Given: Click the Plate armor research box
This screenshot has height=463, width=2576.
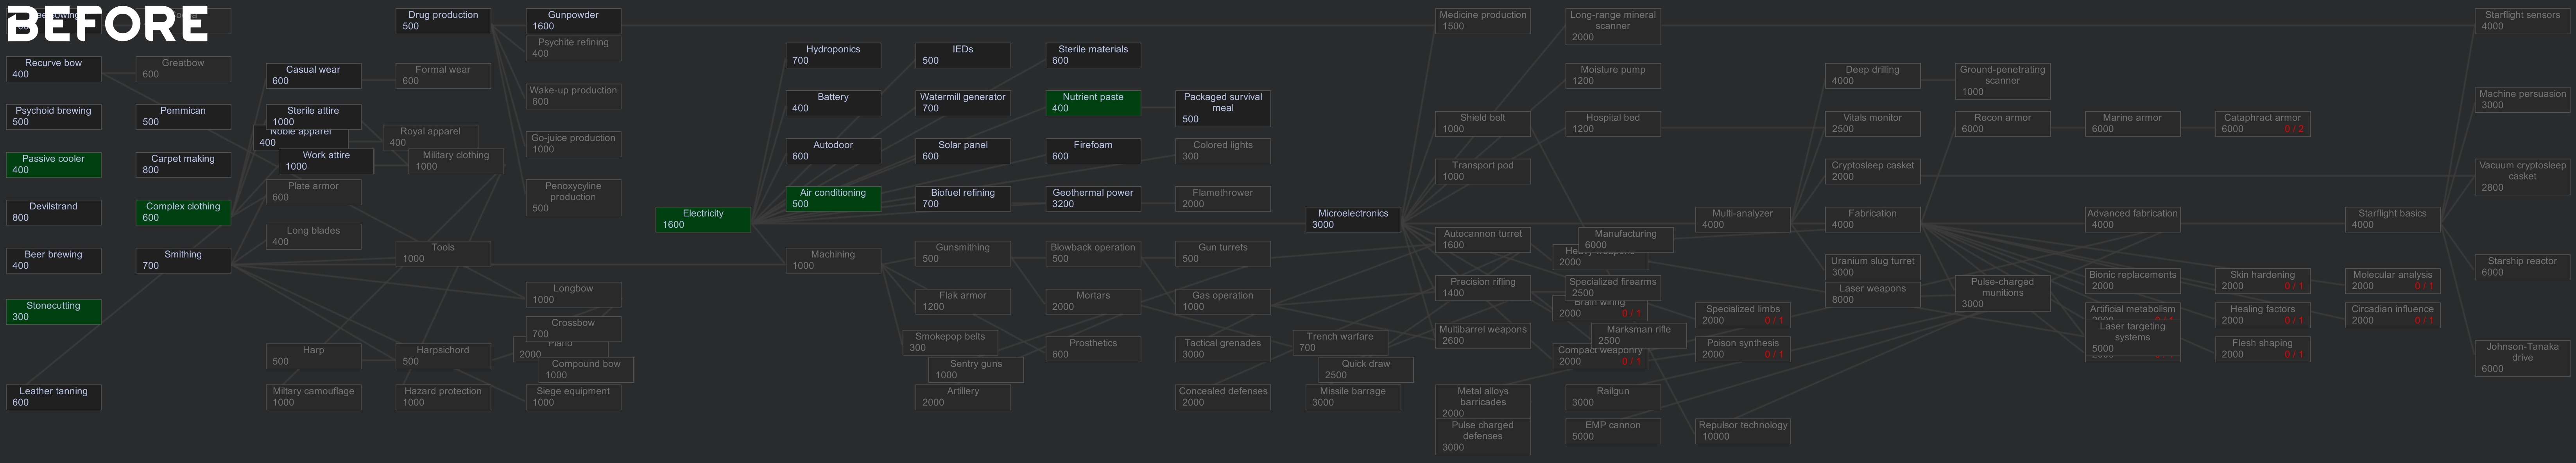Looking at the screenshot, I should pos(313,192).
